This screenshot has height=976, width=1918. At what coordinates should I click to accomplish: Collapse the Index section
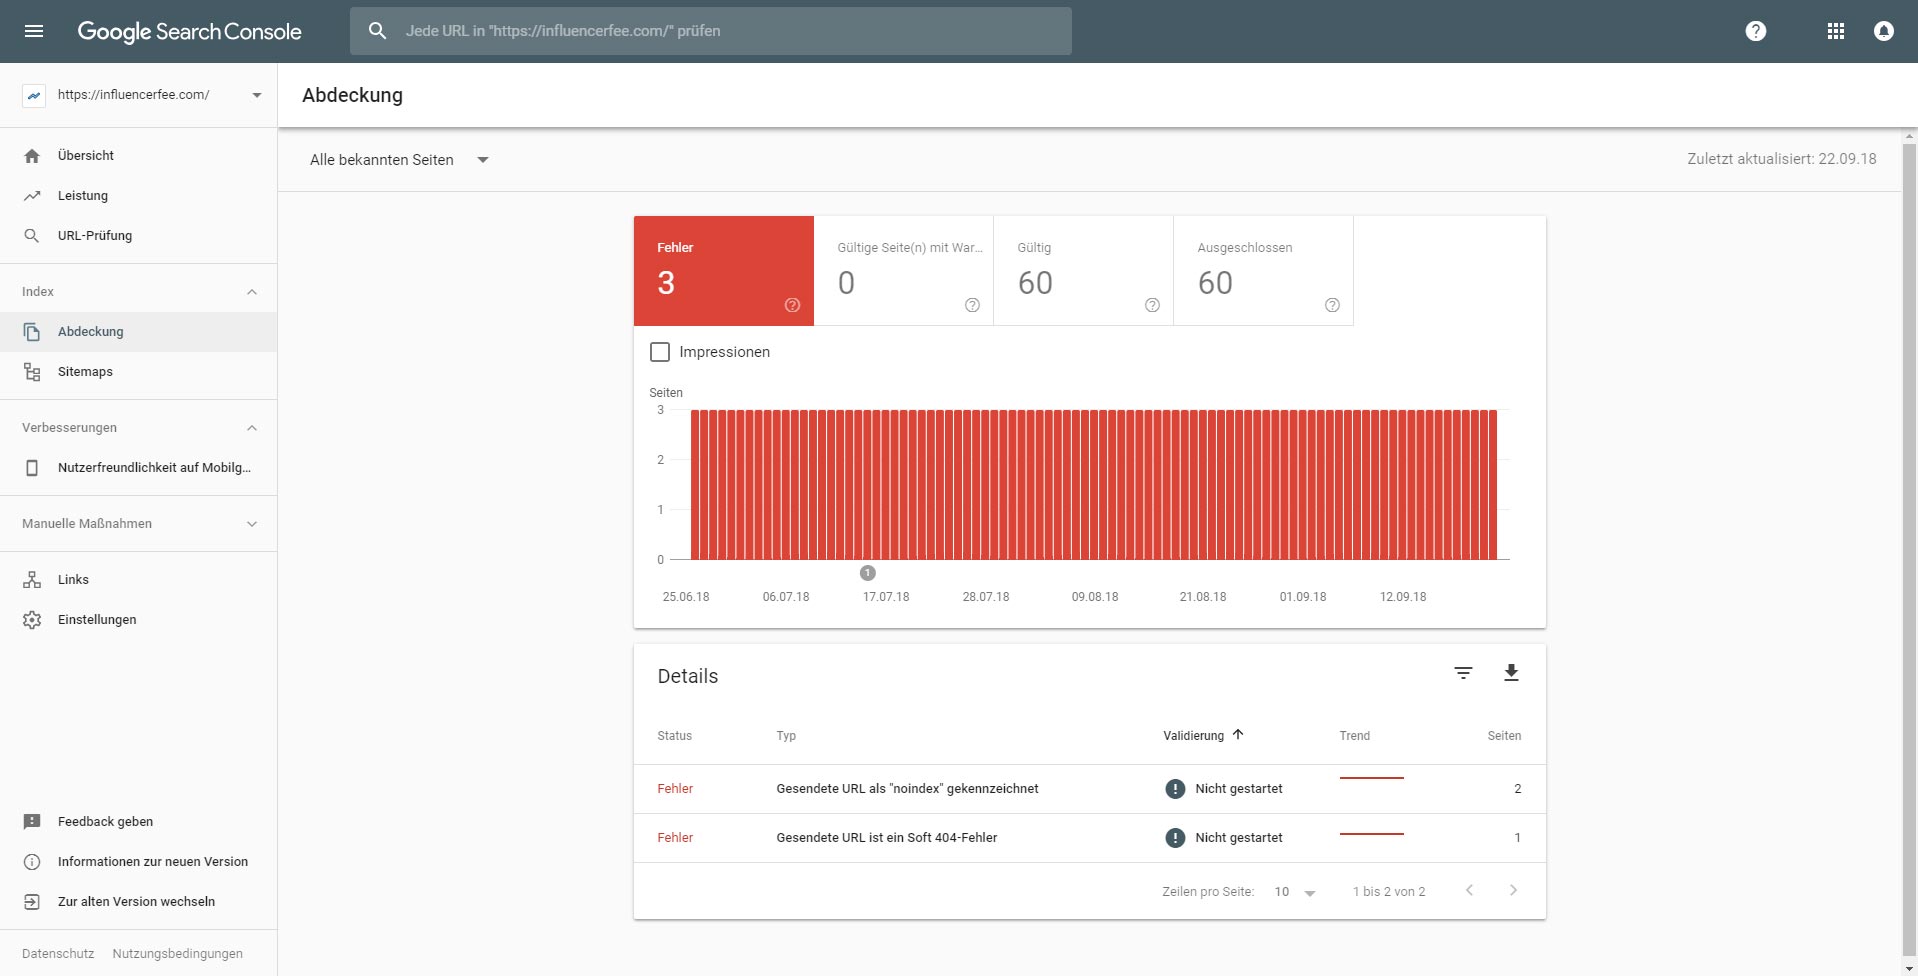pos(139,292)
